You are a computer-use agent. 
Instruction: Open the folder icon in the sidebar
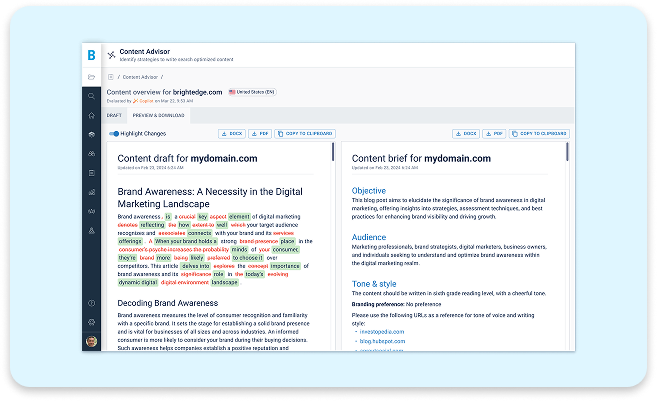(91, 77)
